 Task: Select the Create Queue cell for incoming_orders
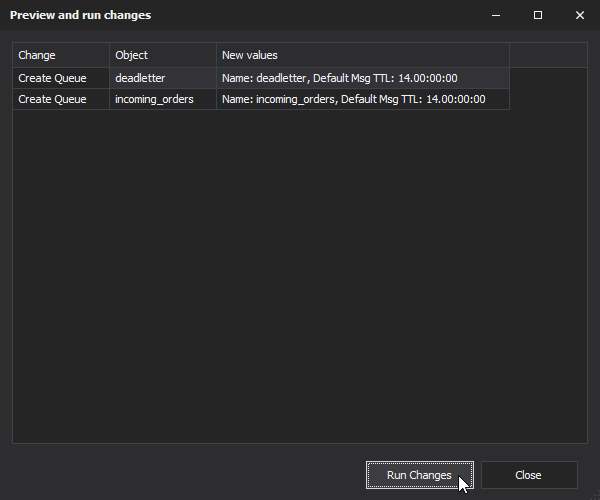61,99
